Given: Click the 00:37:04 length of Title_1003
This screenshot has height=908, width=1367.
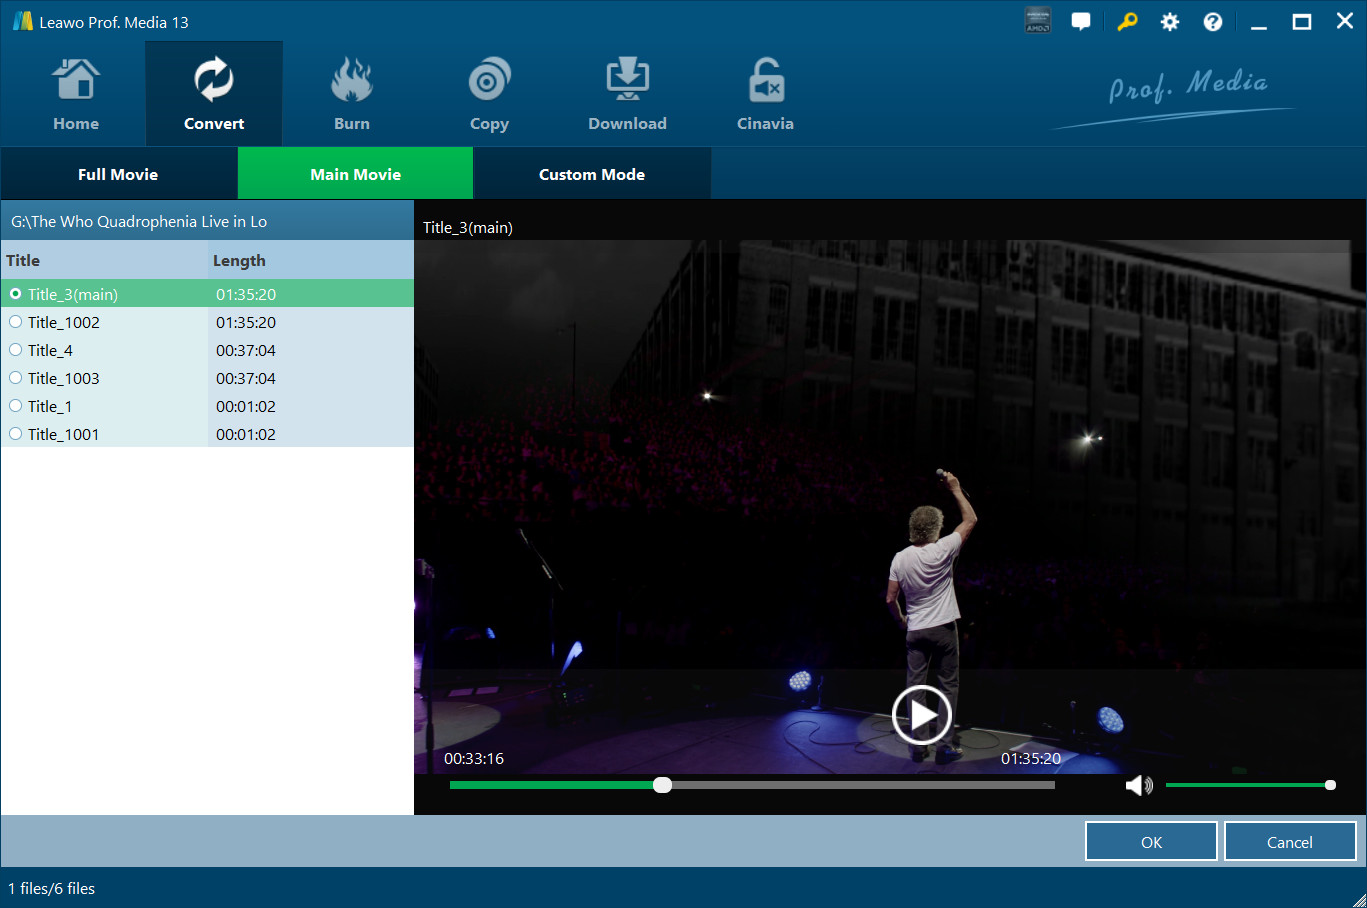Looking at the screenshot, I should (x=246, y=378).
